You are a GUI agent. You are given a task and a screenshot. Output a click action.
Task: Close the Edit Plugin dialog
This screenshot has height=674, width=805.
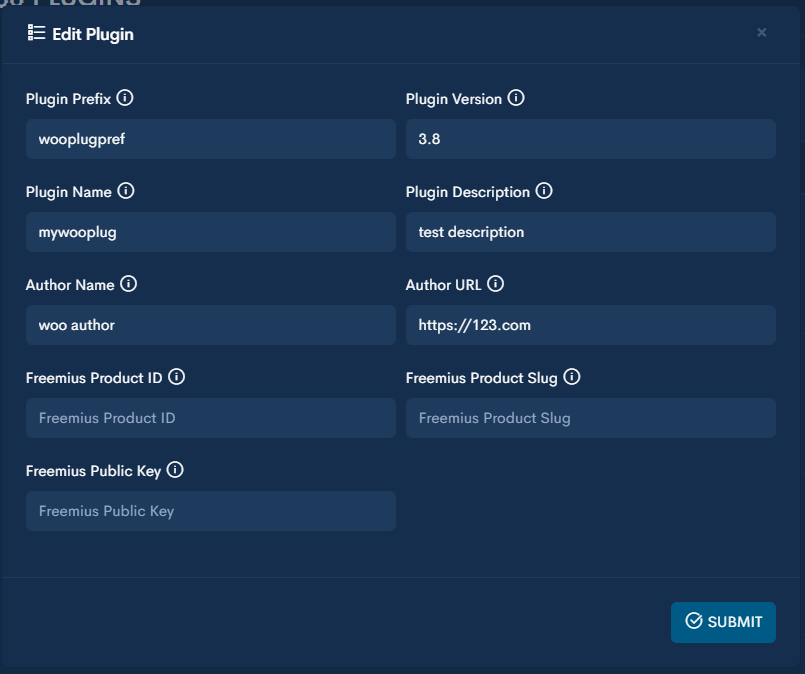coord(762,33)
